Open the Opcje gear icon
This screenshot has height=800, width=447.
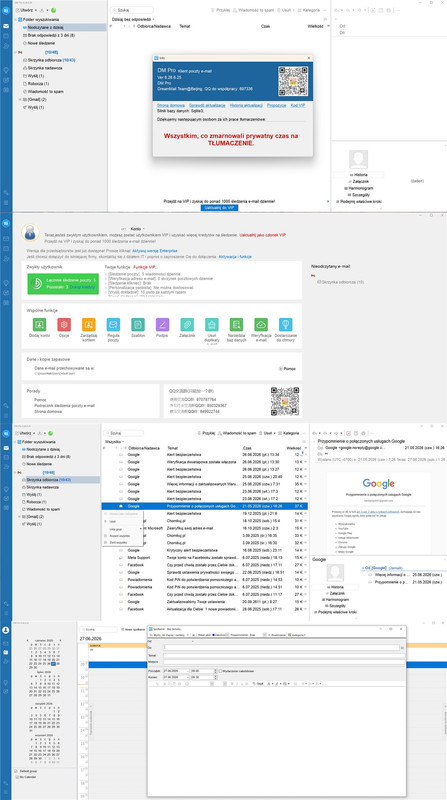(x=64, y=324)
